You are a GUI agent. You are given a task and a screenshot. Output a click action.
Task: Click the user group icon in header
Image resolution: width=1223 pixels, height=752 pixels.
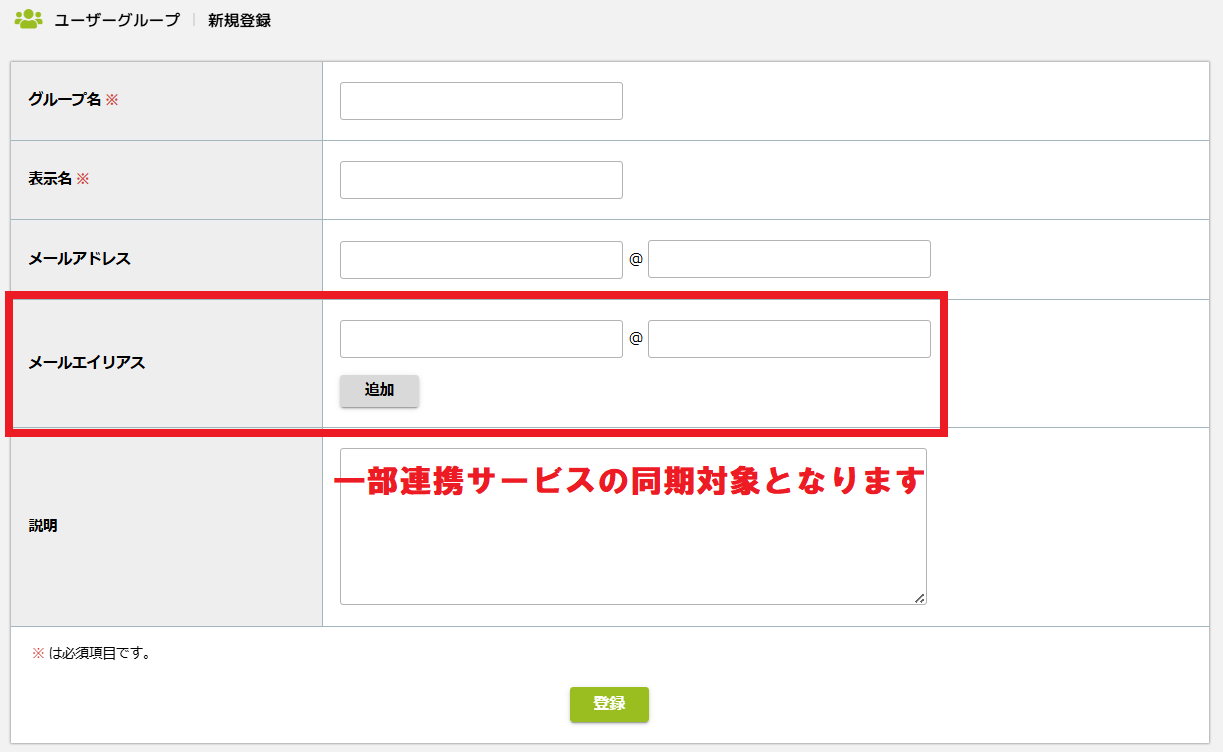[29, 18]
